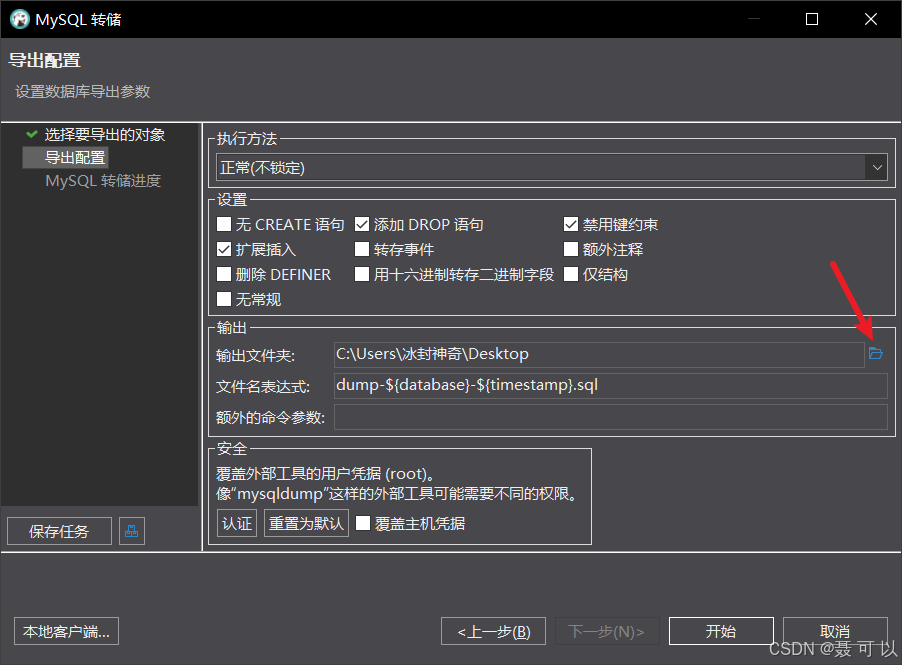Select the 导出配置 wizard step
The height and width of the screenshot is (665, 902).
coord(75,158)
